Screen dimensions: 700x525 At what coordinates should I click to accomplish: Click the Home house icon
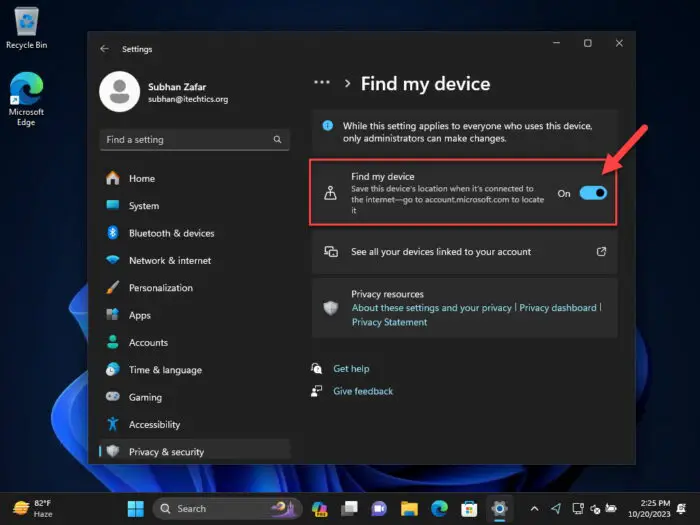pyautogui.click(x=112, y=178)
